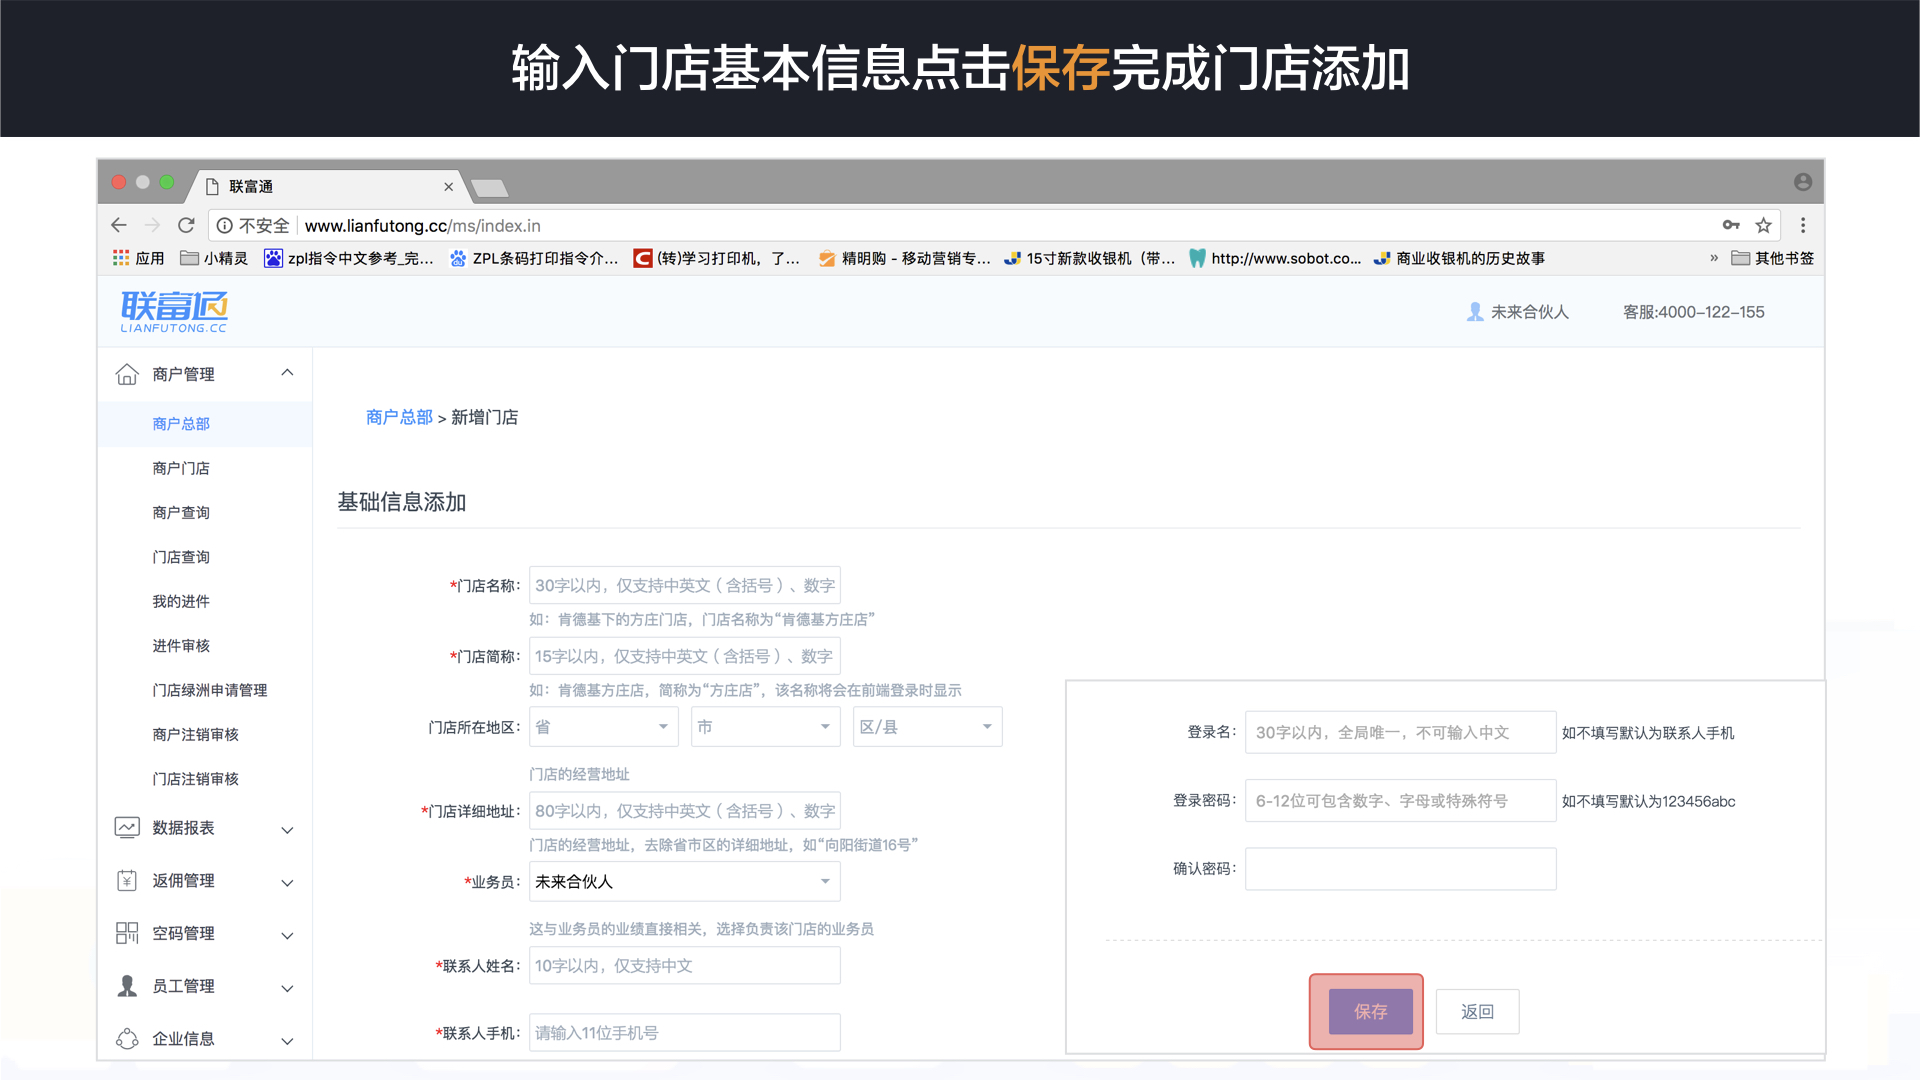Open the 省 province dropdown
Viewport: 1920px width, 1080px height.
pos(604,727)
